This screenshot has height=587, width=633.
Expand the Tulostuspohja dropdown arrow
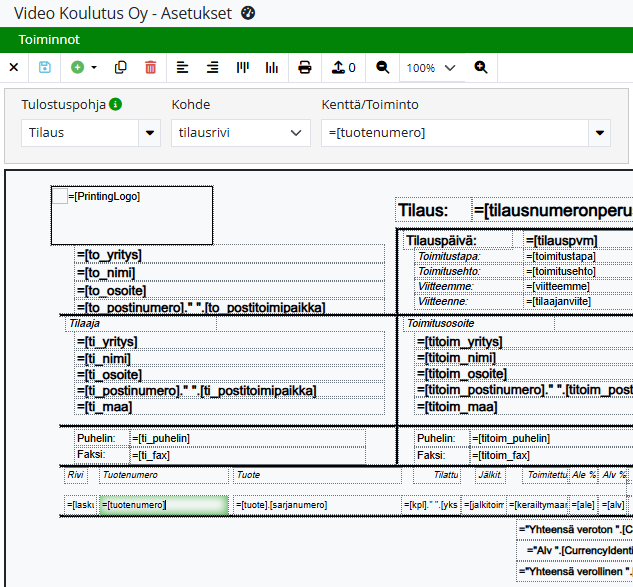click(150, 133)
